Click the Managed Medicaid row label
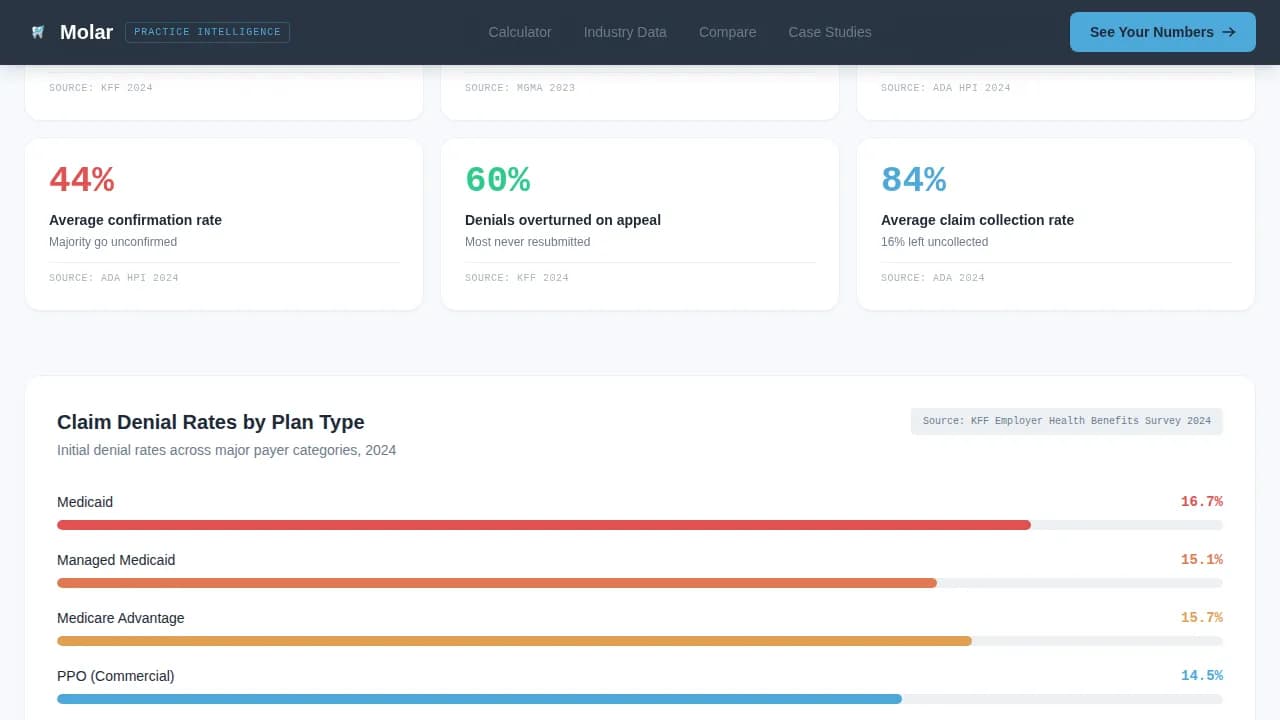 click(x=116, y=560)
